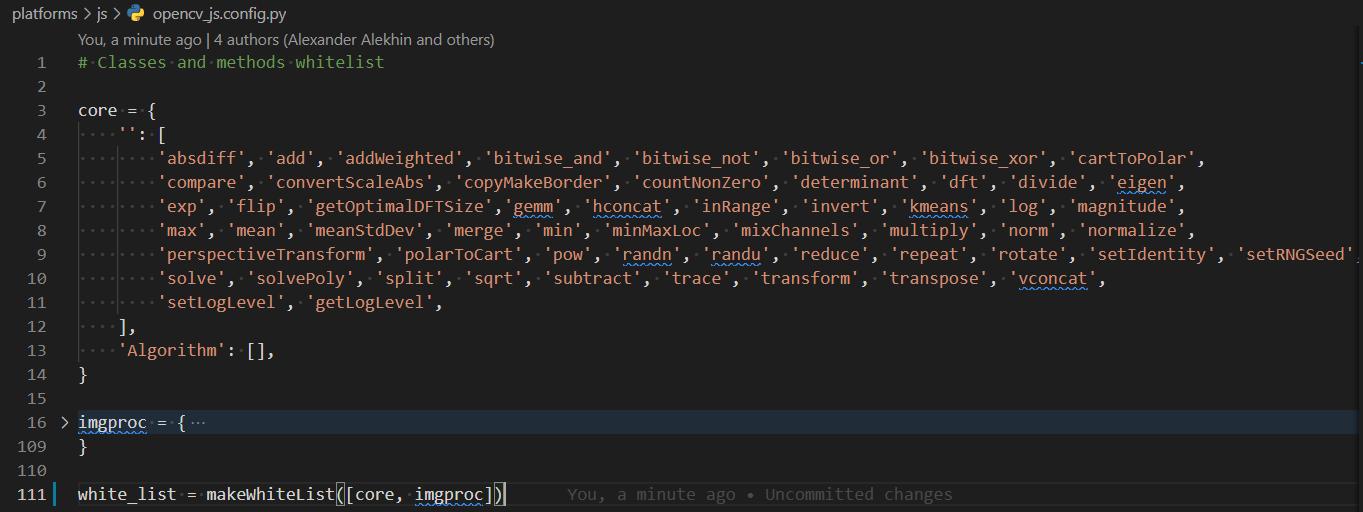
Task: Click line number 1 in gutter
Action: pos(41,62)
